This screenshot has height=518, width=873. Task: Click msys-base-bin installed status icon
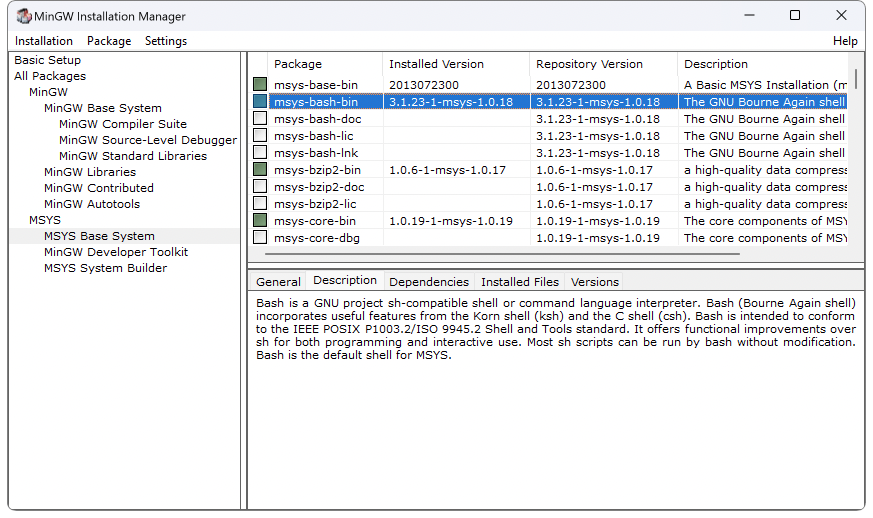[x=260, y=85]
